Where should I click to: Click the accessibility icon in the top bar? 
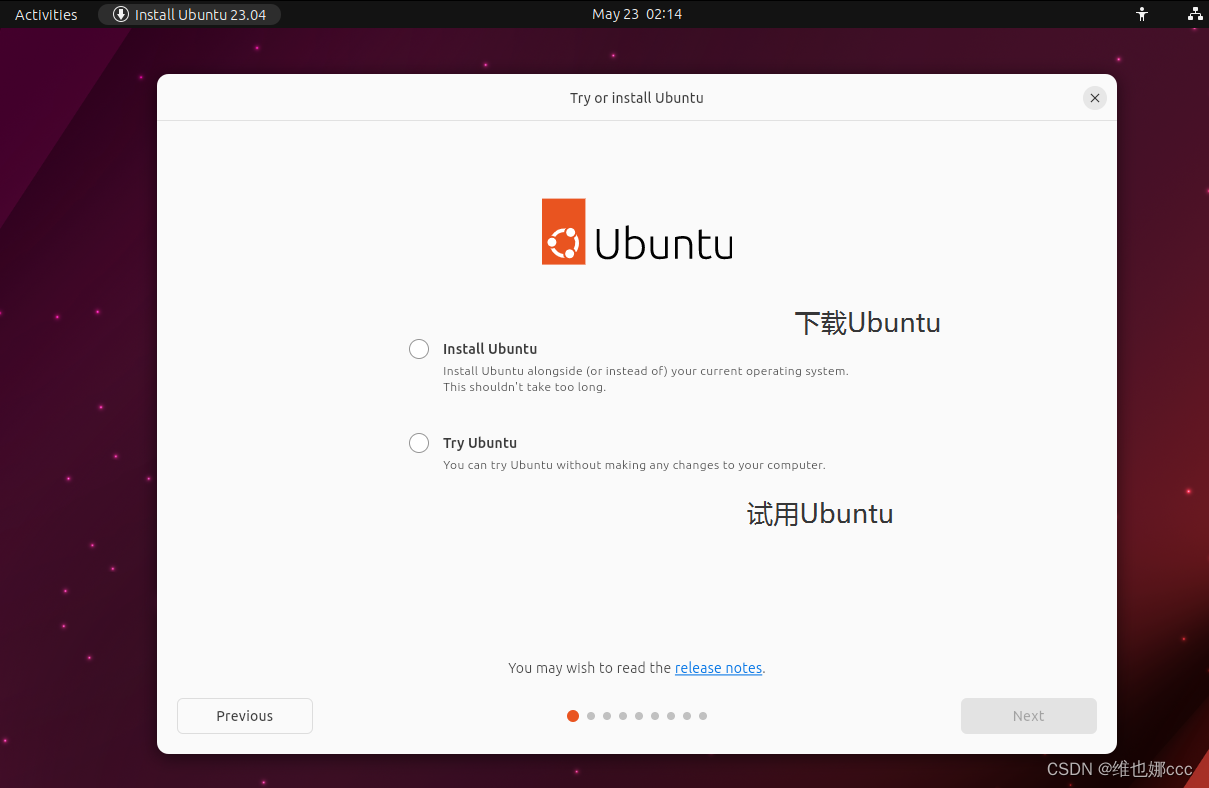click(1141, 14)
